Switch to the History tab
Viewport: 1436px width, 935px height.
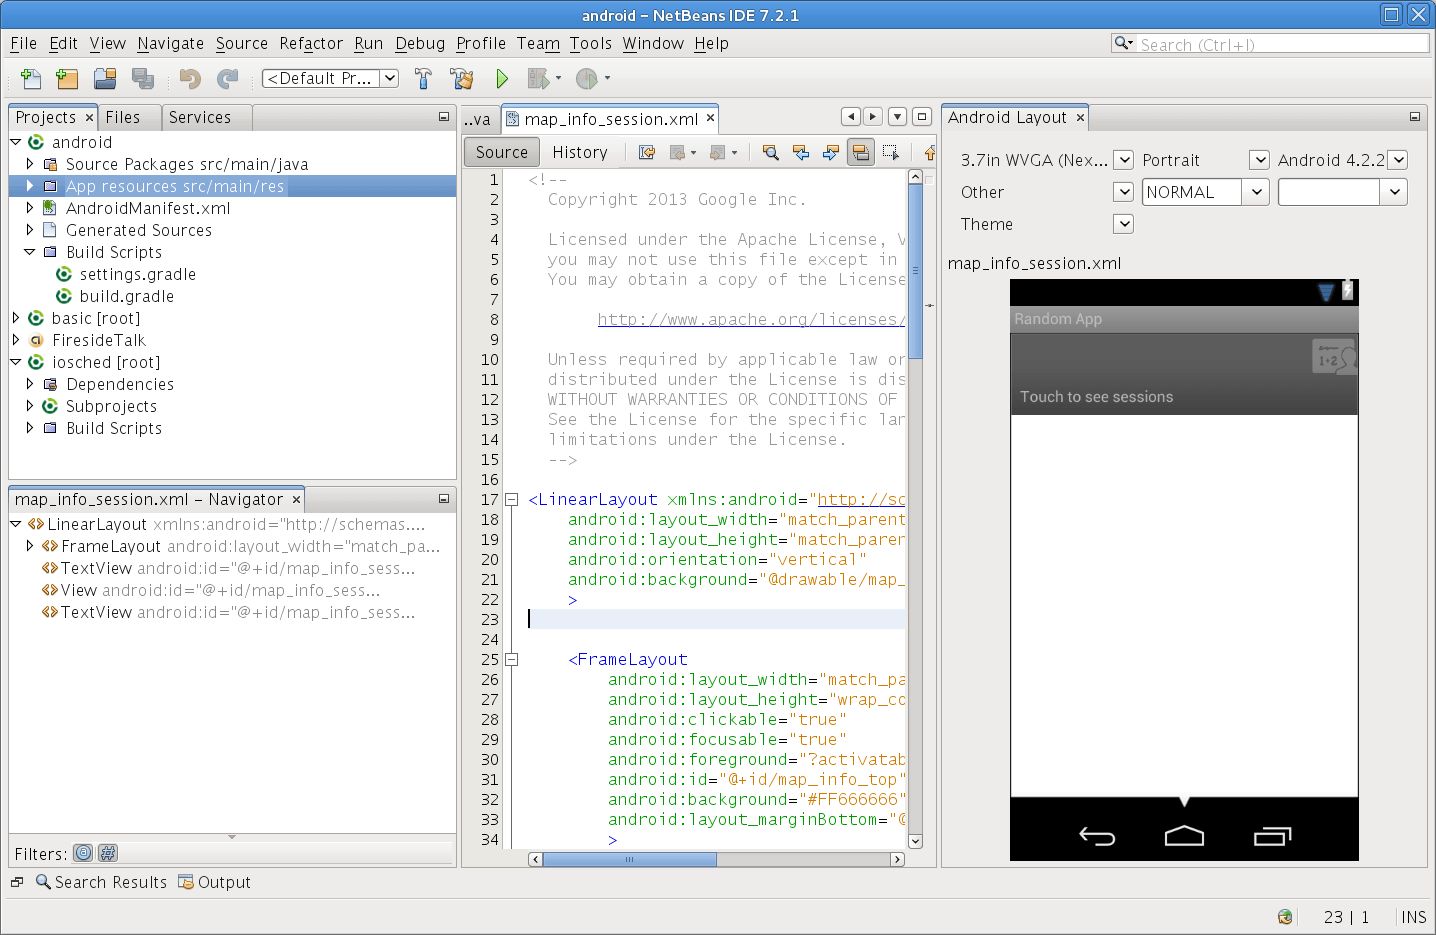coord(580,151)
